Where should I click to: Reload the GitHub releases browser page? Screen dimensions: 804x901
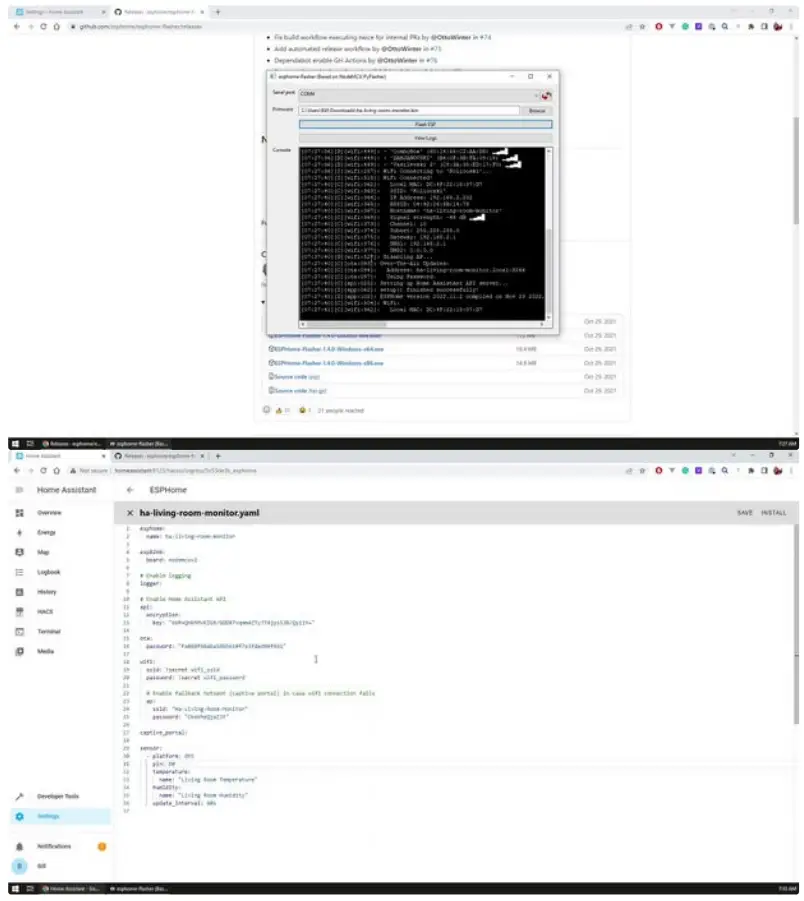click(43, 26)
